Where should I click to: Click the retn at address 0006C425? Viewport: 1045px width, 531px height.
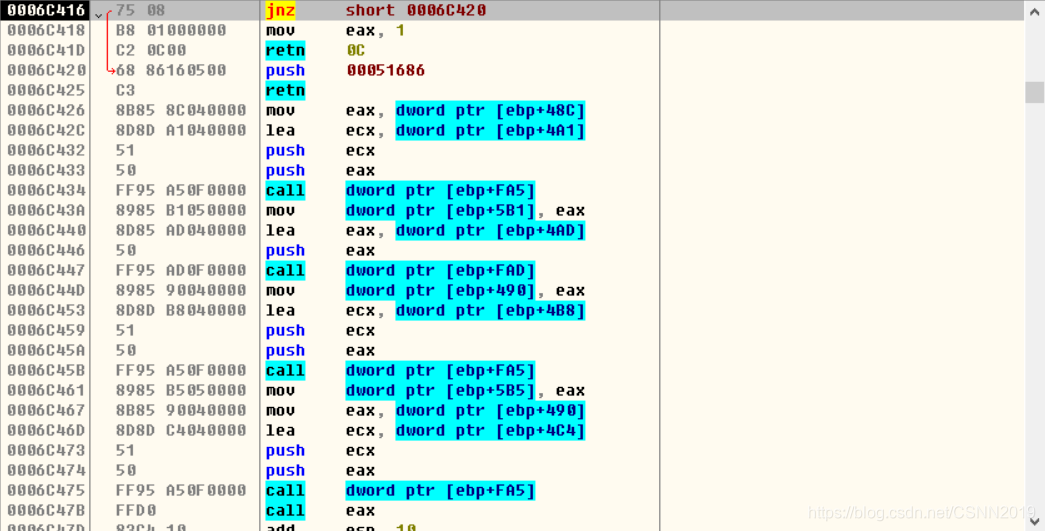point(285,91)
